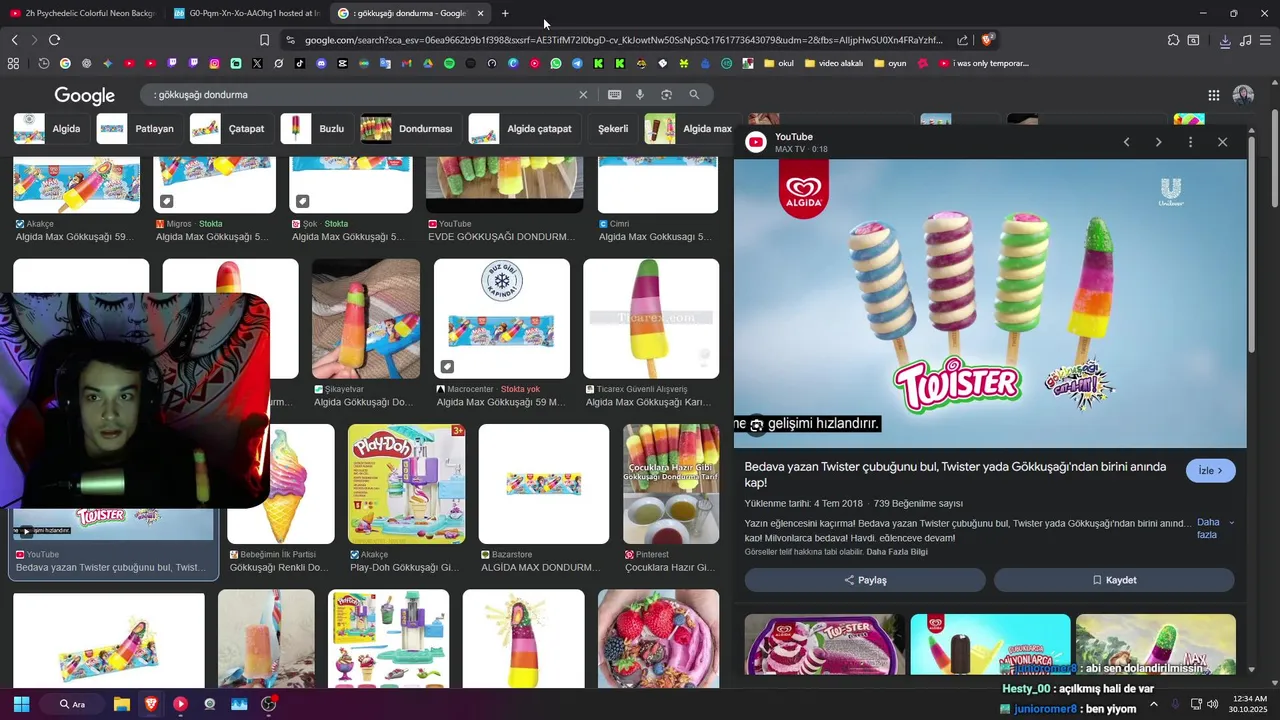Open Windows Start button
The width and height of the screenshot is (1280, 720).
tap(21, 704)
